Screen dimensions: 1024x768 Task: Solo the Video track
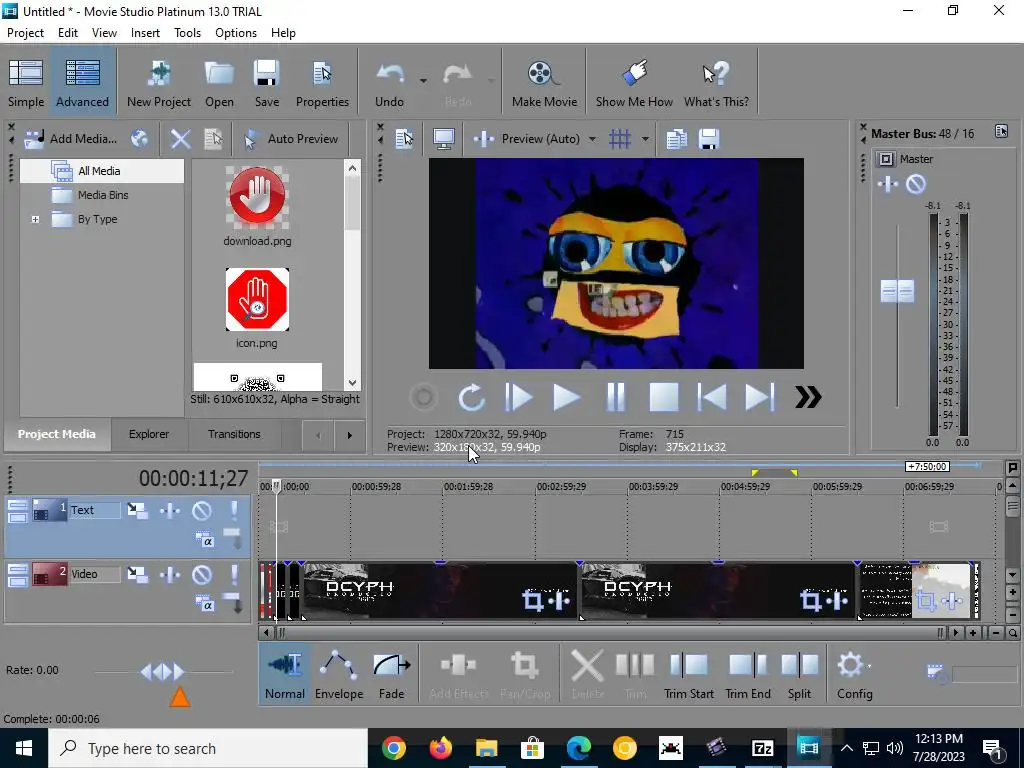[x=234, y=574]
